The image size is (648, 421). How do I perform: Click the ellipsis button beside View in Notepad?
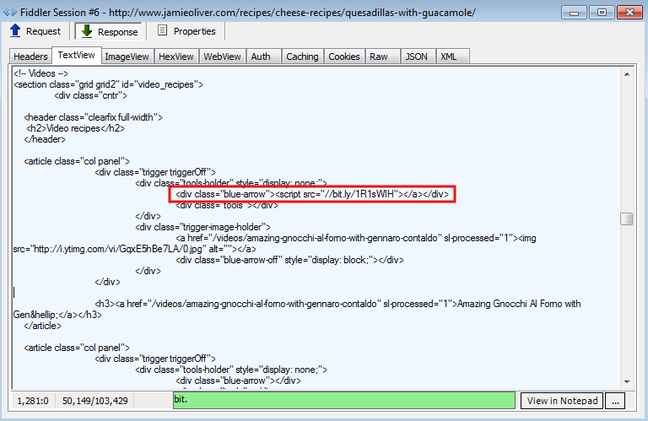615,401
